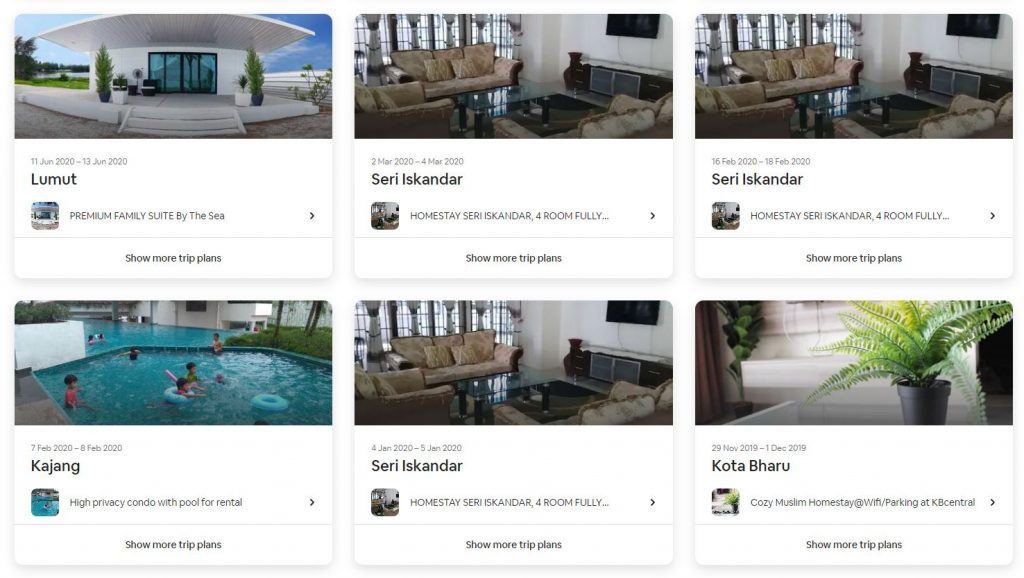Screen dimensions: 1024x578
Task: Click the Kajang pool condo small thumbnail icon
Action: (x=45, y=502)
